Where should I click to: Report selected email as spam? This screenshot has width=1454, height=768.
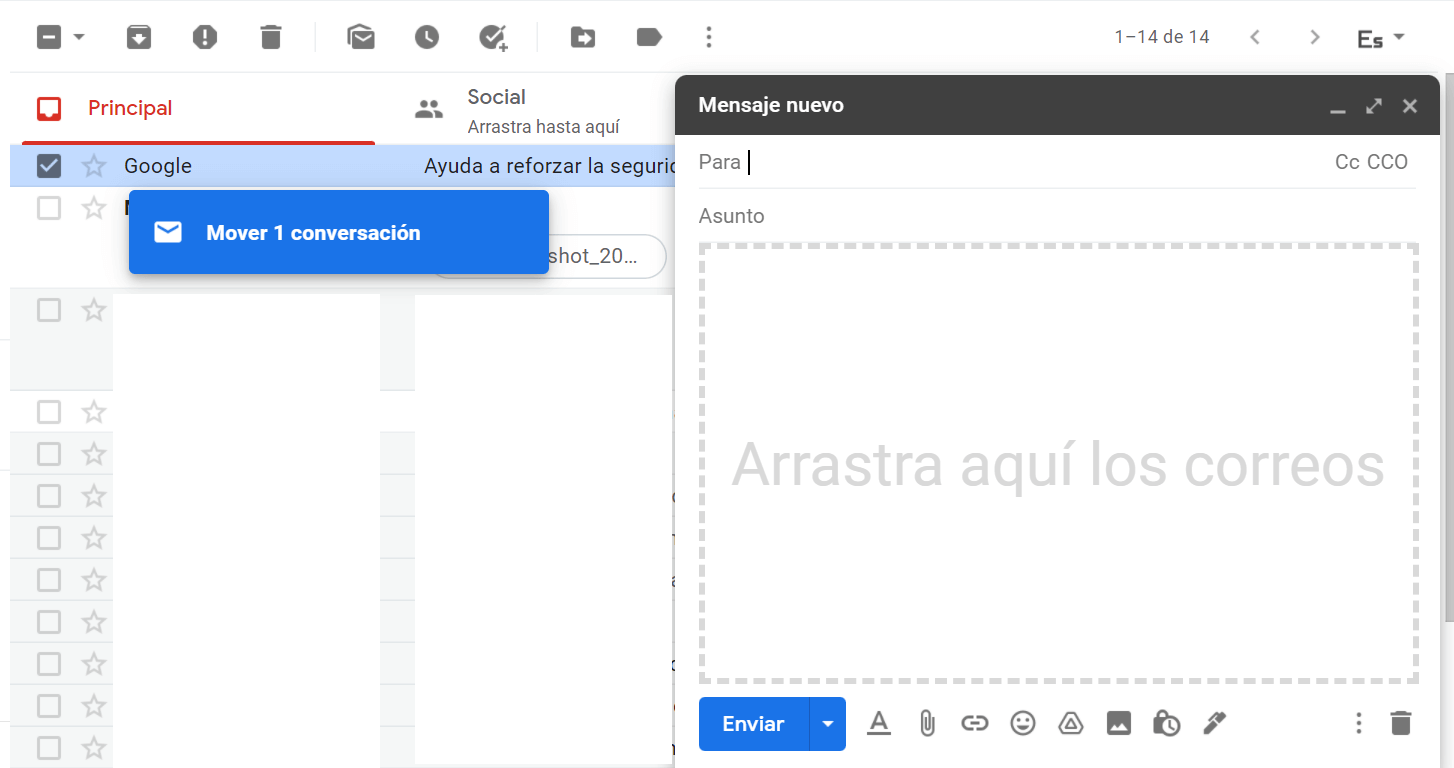(x=204, y=38)
